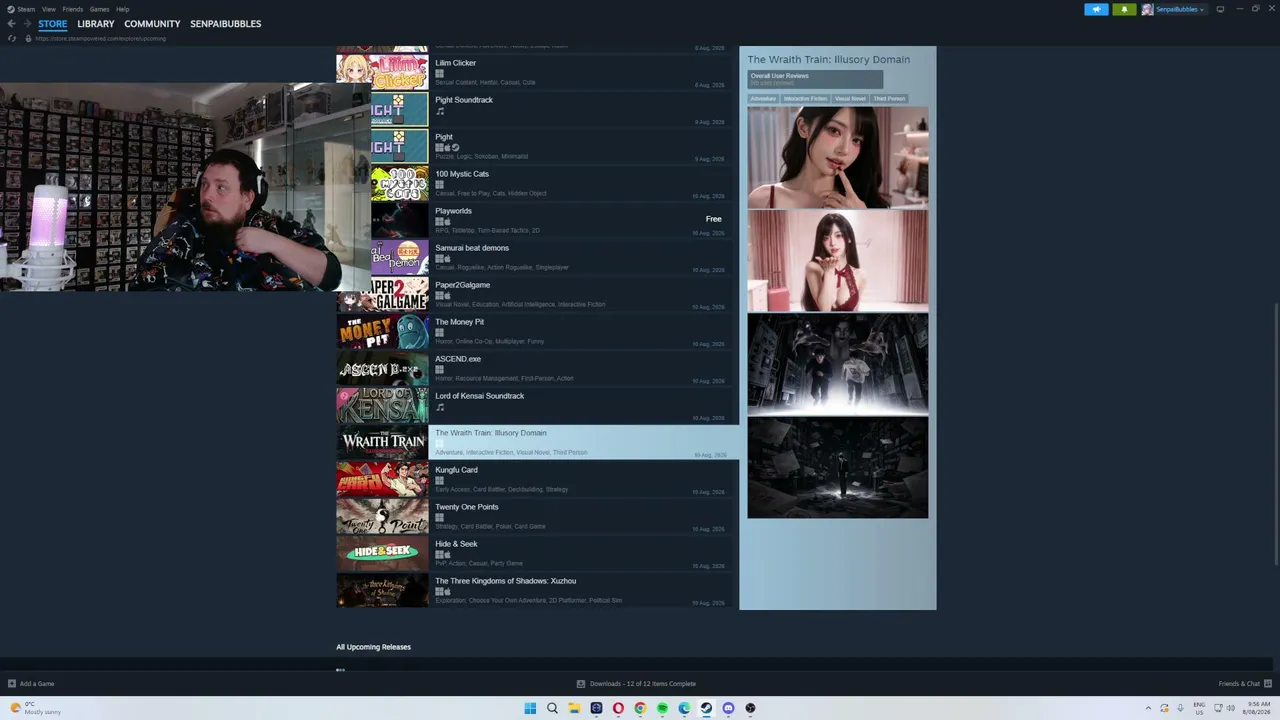The width and height of the screenshot is (1280, 720).
Task: Open the Downloads manager icon
Action: (x=581, y=684)
